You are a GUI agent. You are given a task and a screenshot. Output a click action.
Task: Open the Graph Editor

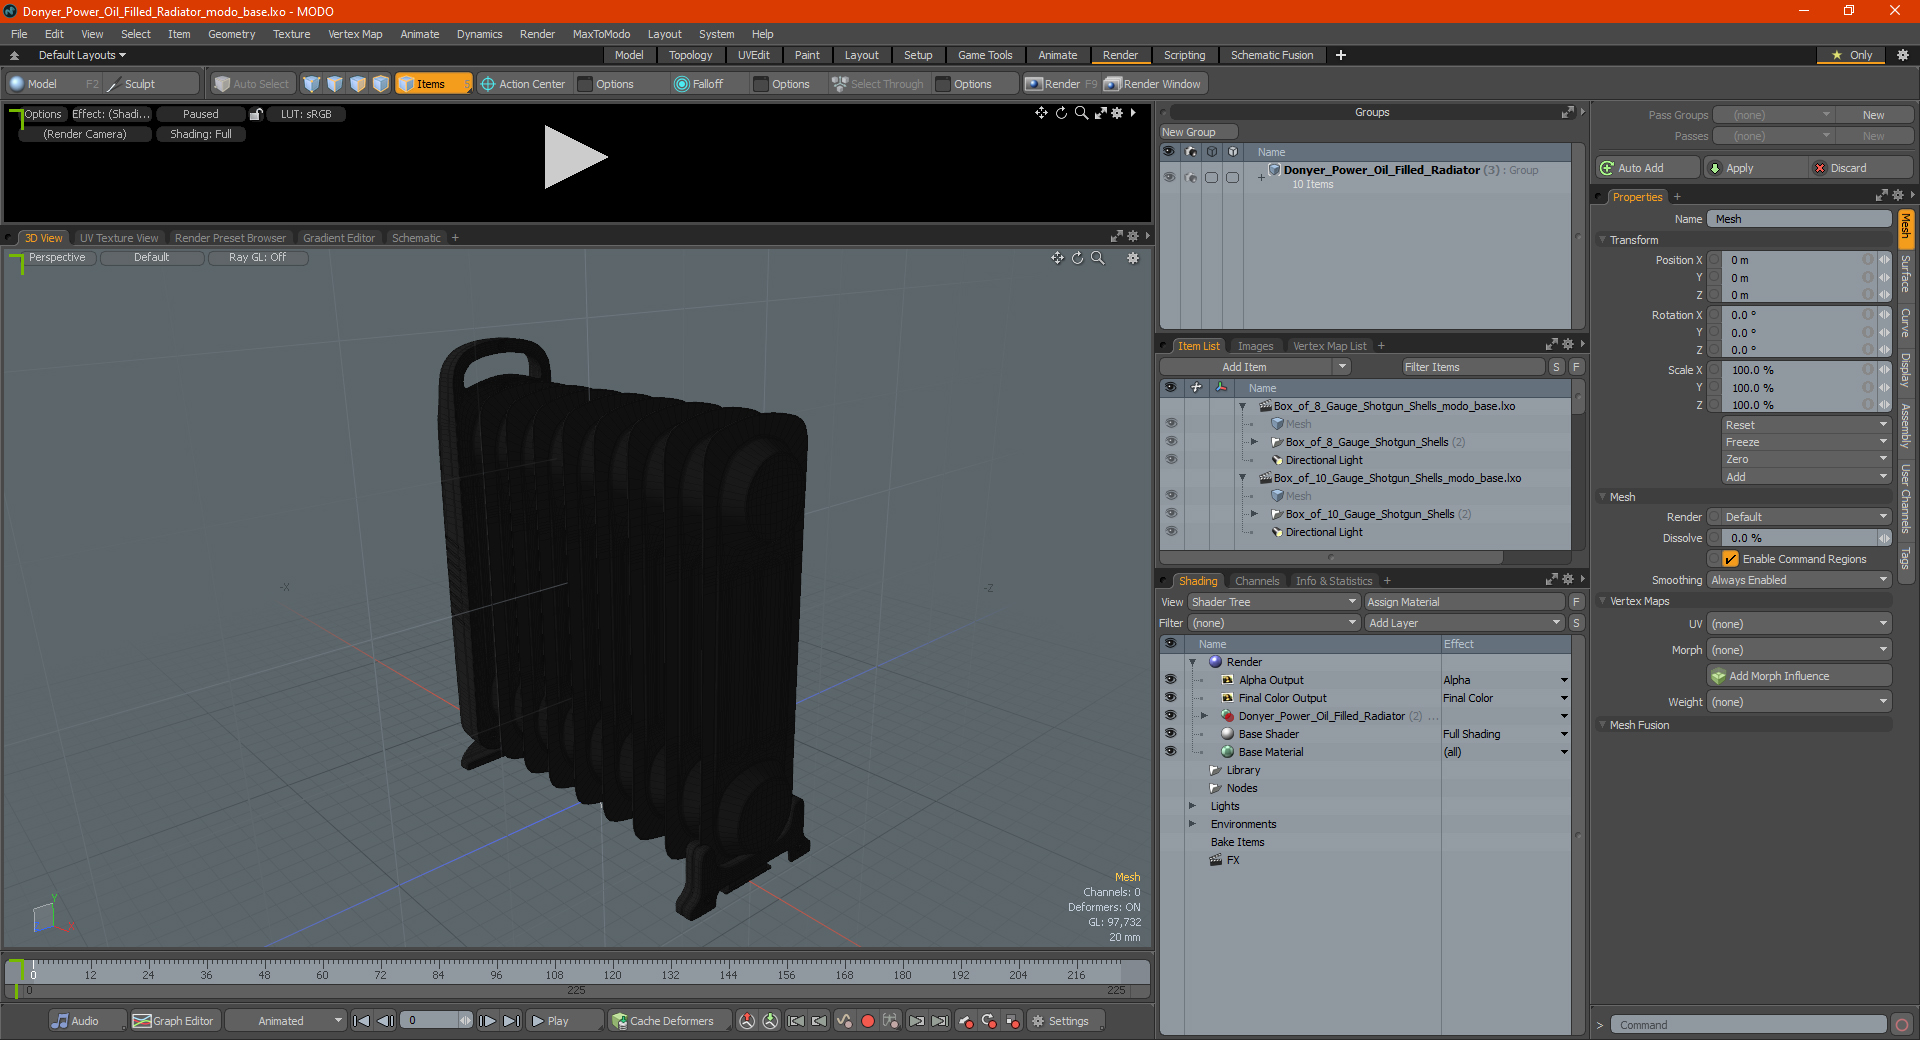click(174, 1021)
